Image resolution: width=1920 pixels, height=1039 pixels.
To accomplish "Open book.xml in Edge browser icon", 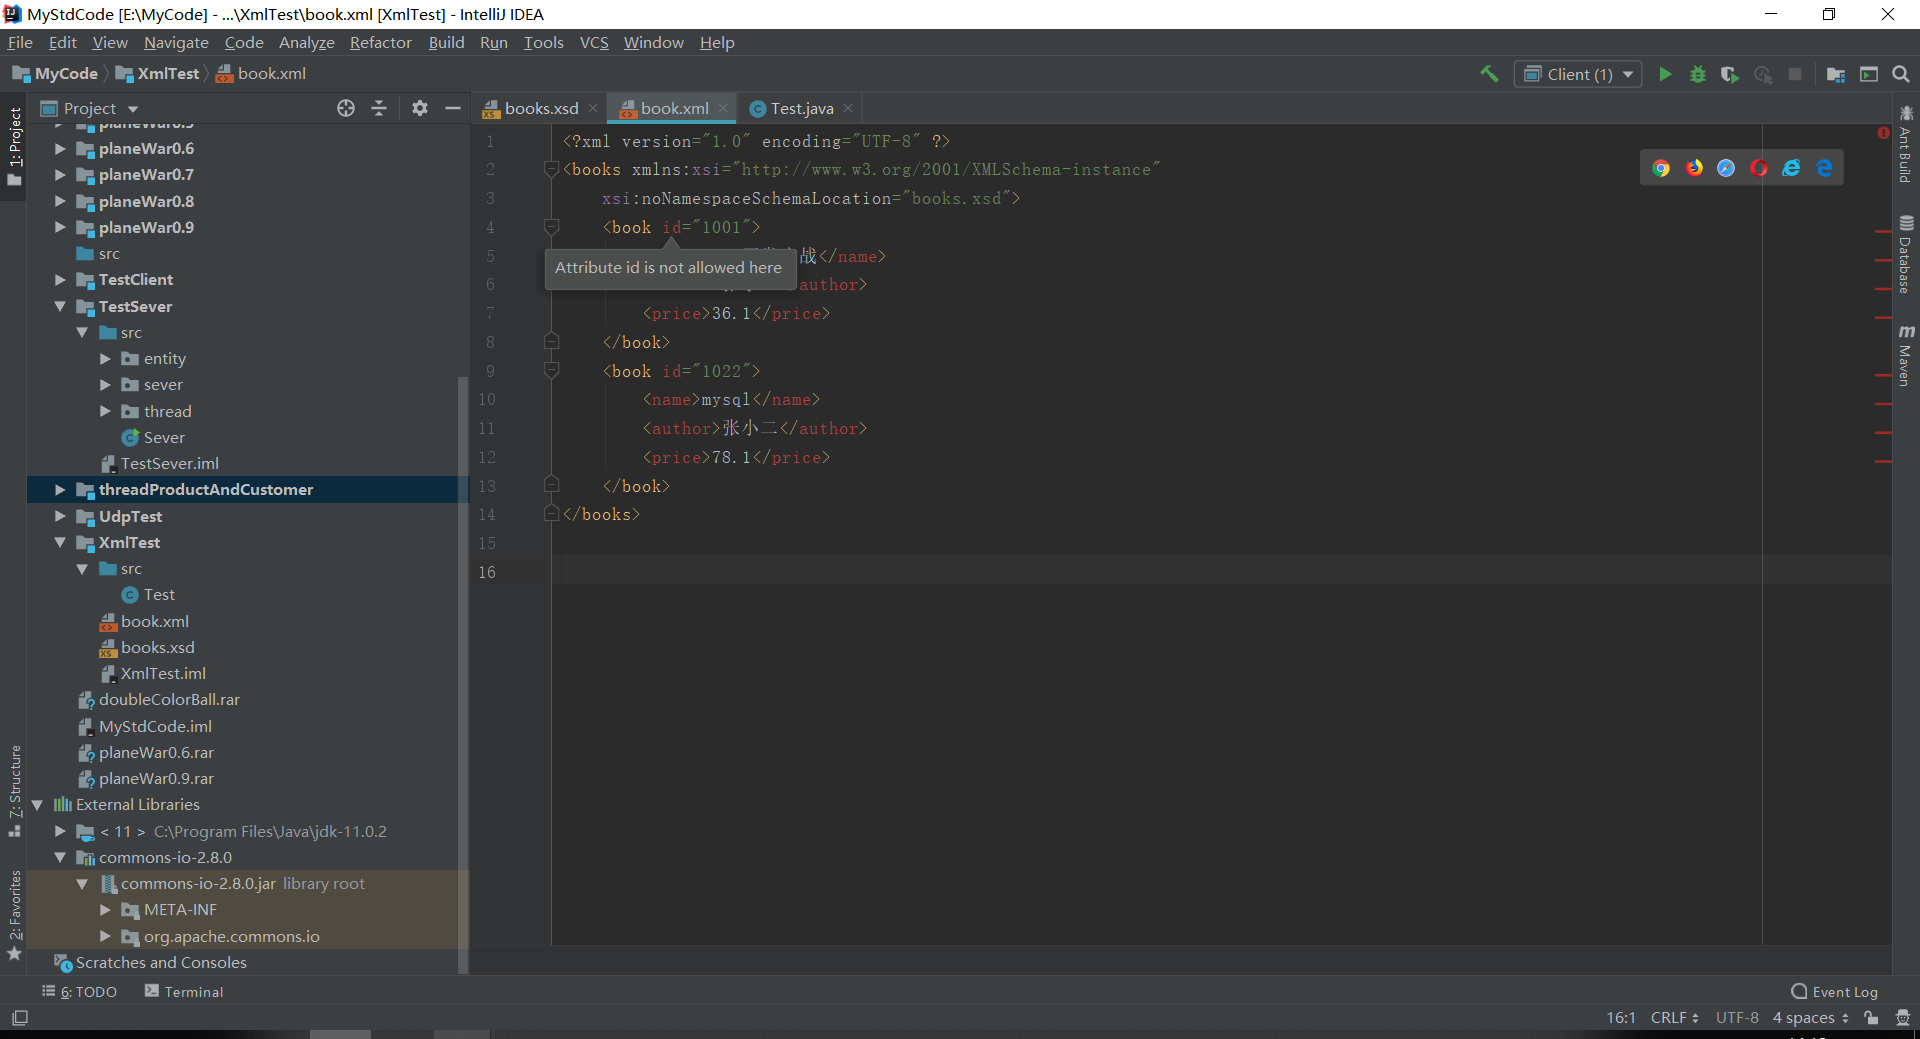I will [x=1824, y=168].
